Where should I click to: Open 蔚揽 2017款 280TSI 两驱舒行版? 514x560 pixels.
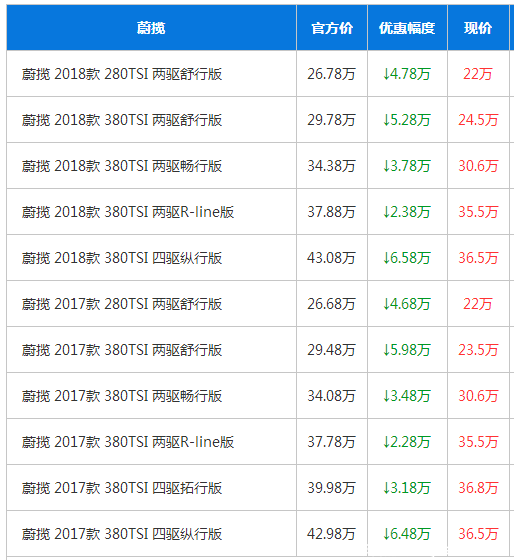click(x=122, y=304)
